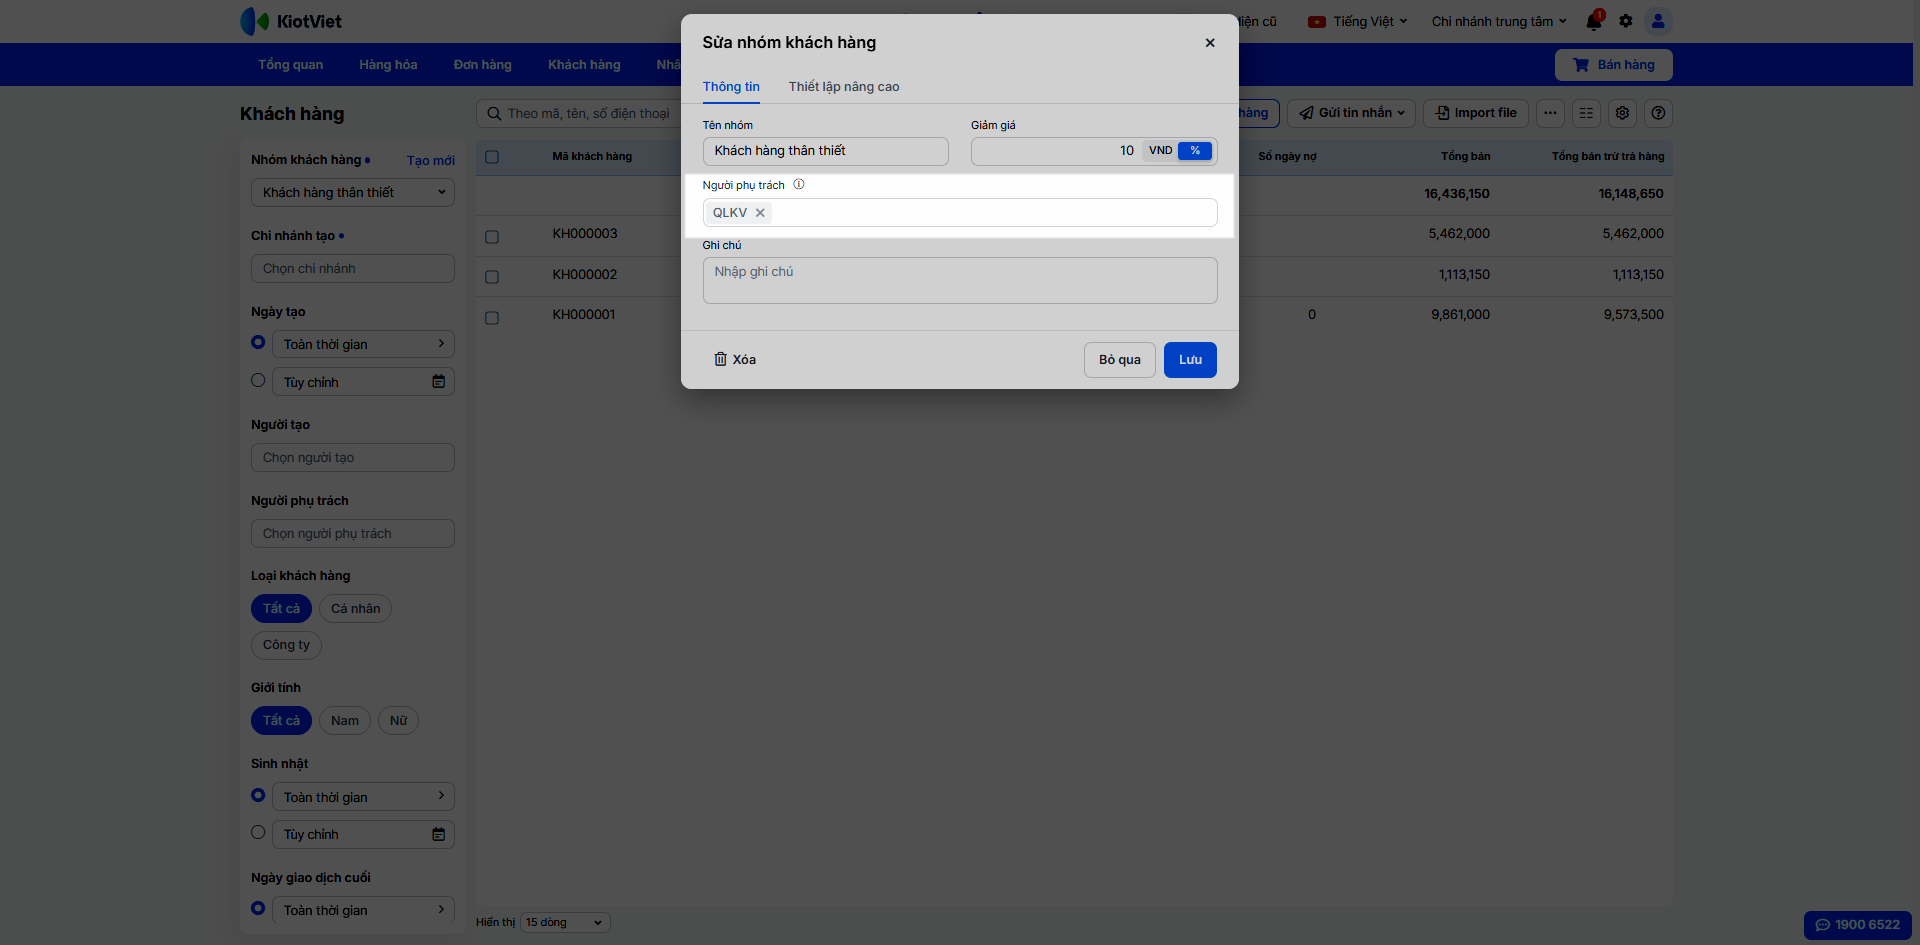This screenshot has width=1920, height=945.
Task: Close the Sửa nhóm khách hàng dialog
Action: pos(1210,43)
